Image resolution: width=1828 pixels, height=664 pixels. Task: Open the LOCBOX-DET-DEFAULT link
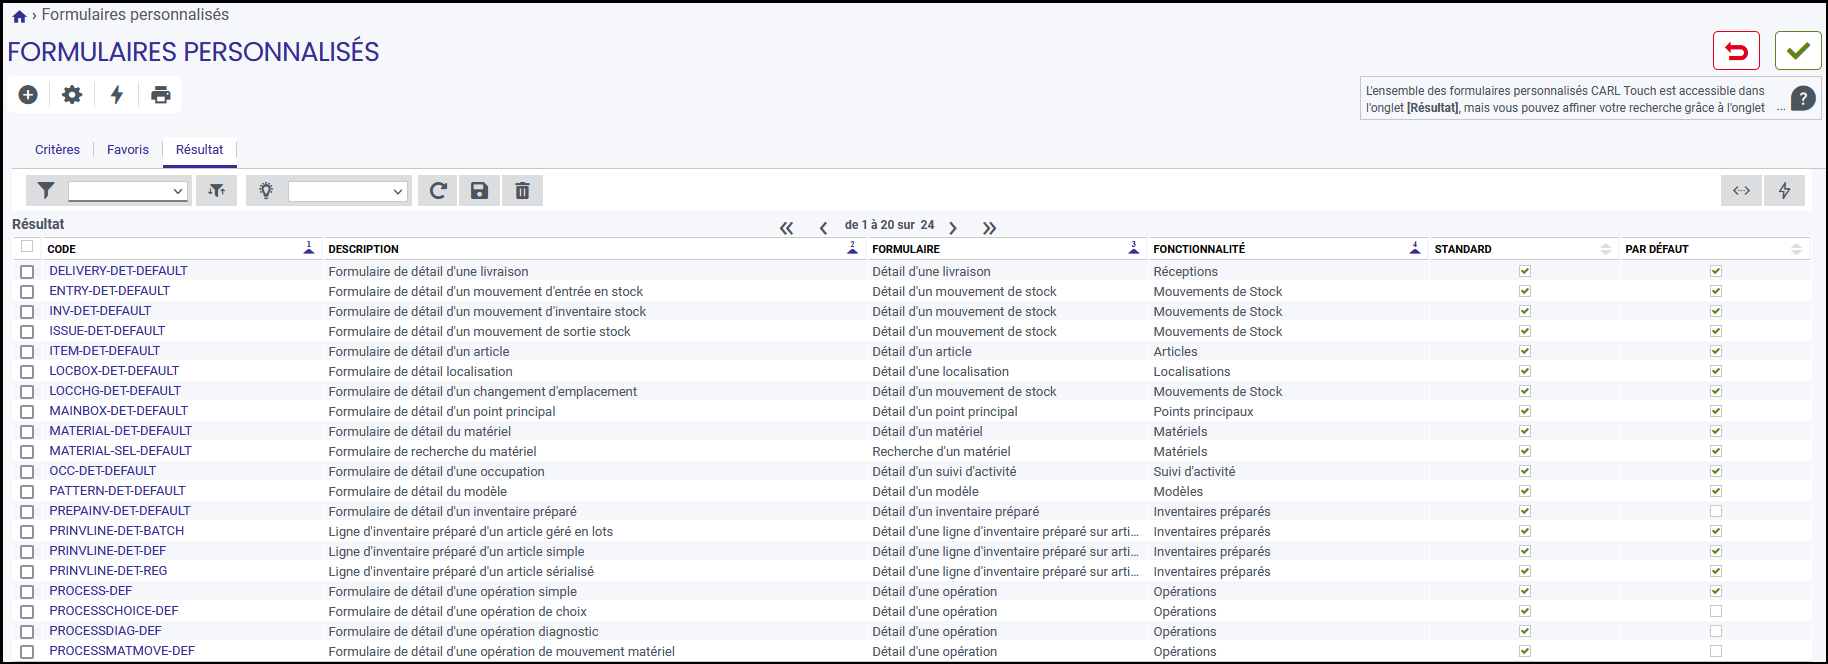(114, 371)
